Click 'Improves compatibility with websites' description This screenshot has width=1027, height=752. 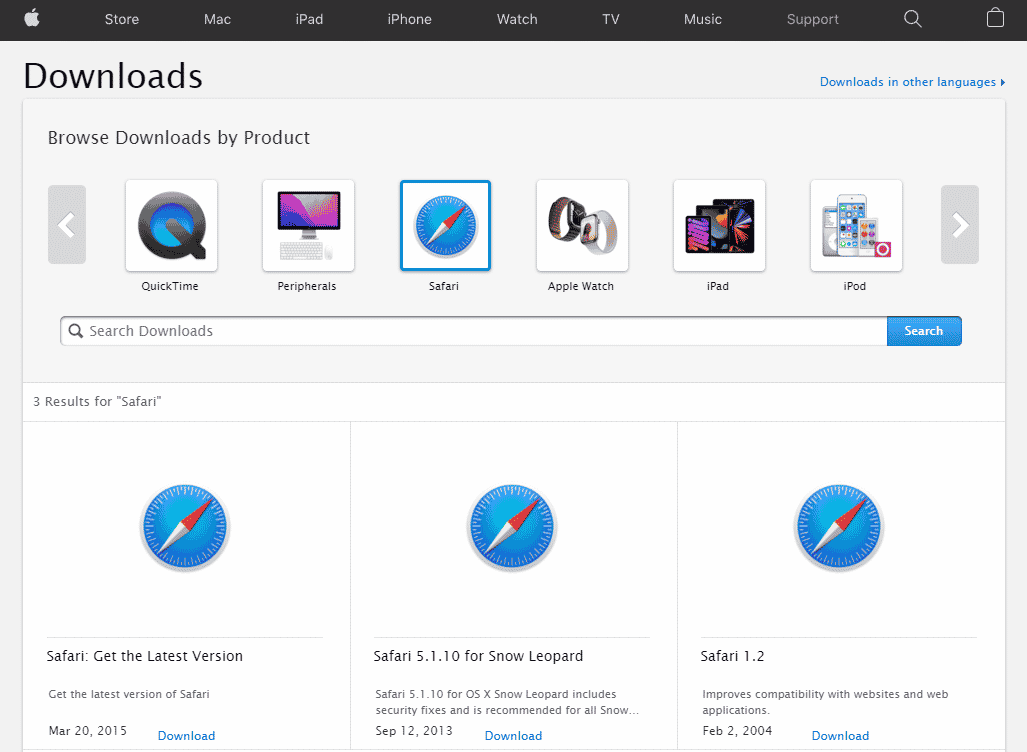point(825,702)
